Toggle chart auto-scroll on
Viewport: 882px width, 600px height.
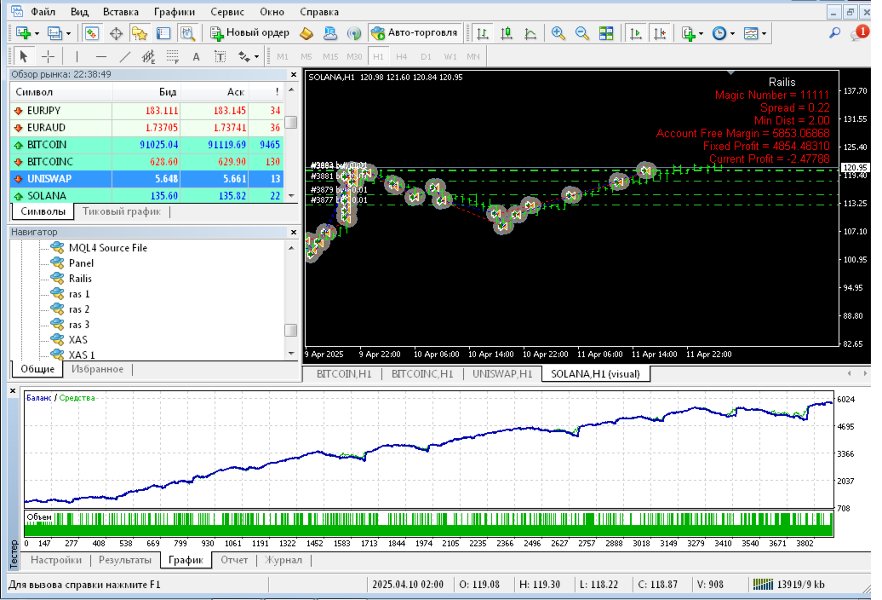[635, 32]
